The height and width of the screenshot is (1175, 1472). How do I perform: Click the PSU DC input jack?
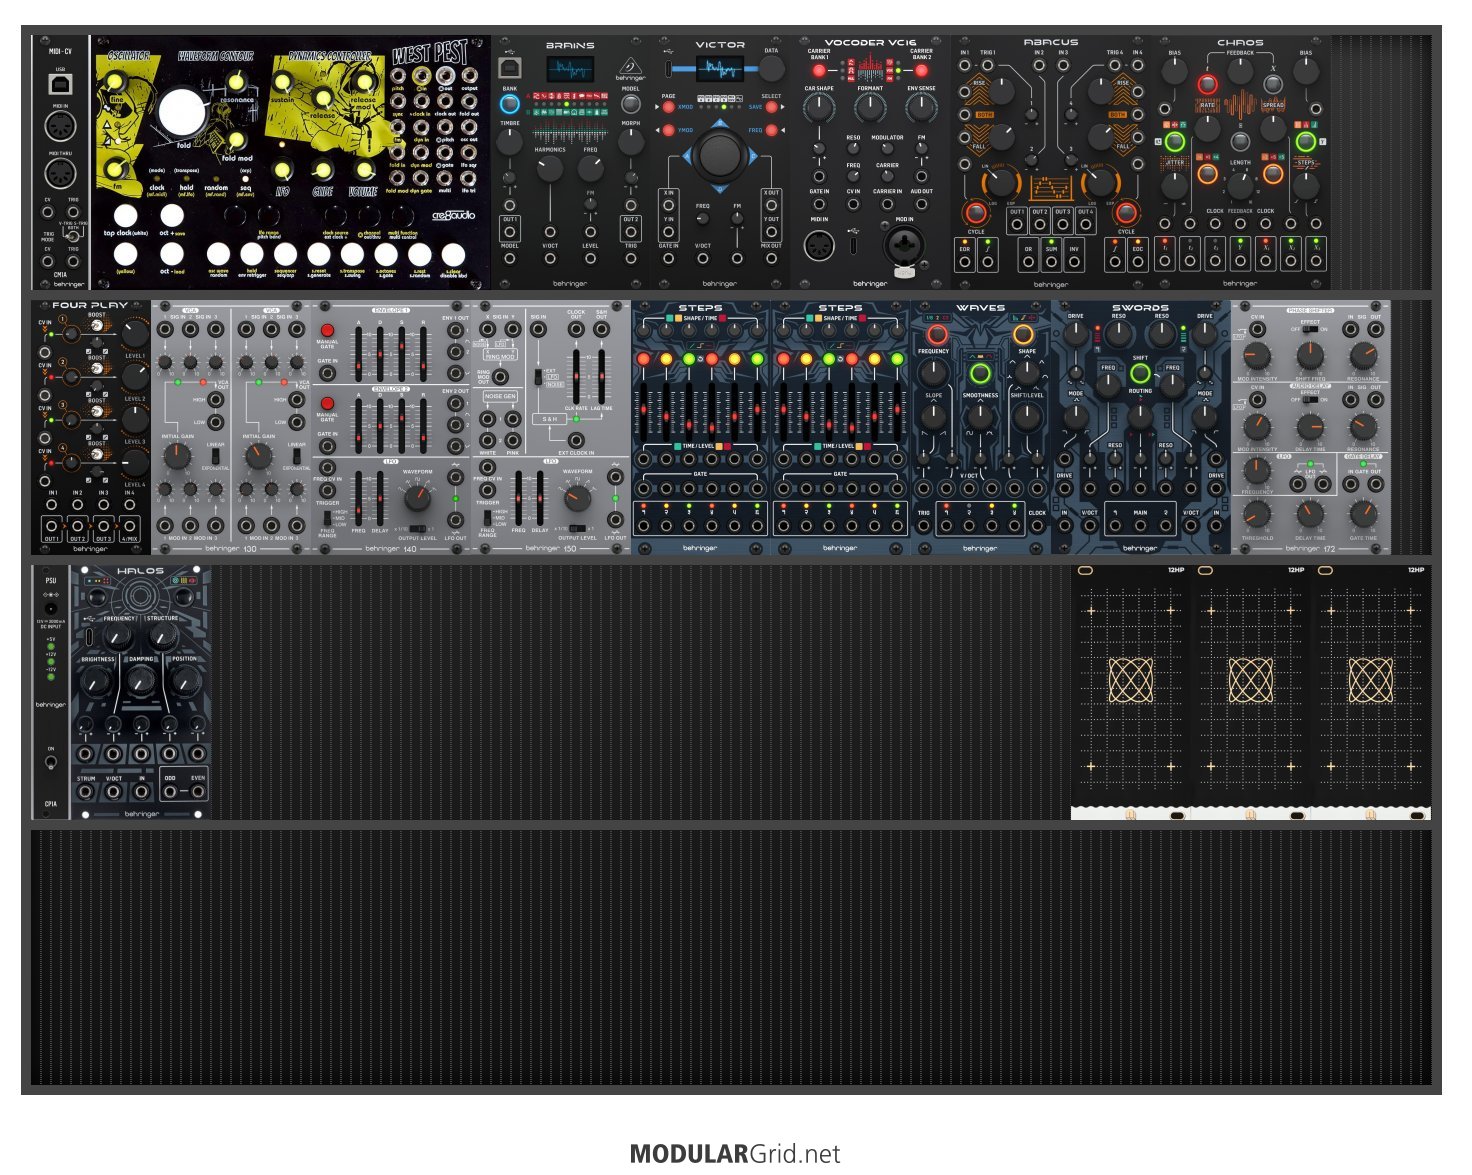[51, 607]
